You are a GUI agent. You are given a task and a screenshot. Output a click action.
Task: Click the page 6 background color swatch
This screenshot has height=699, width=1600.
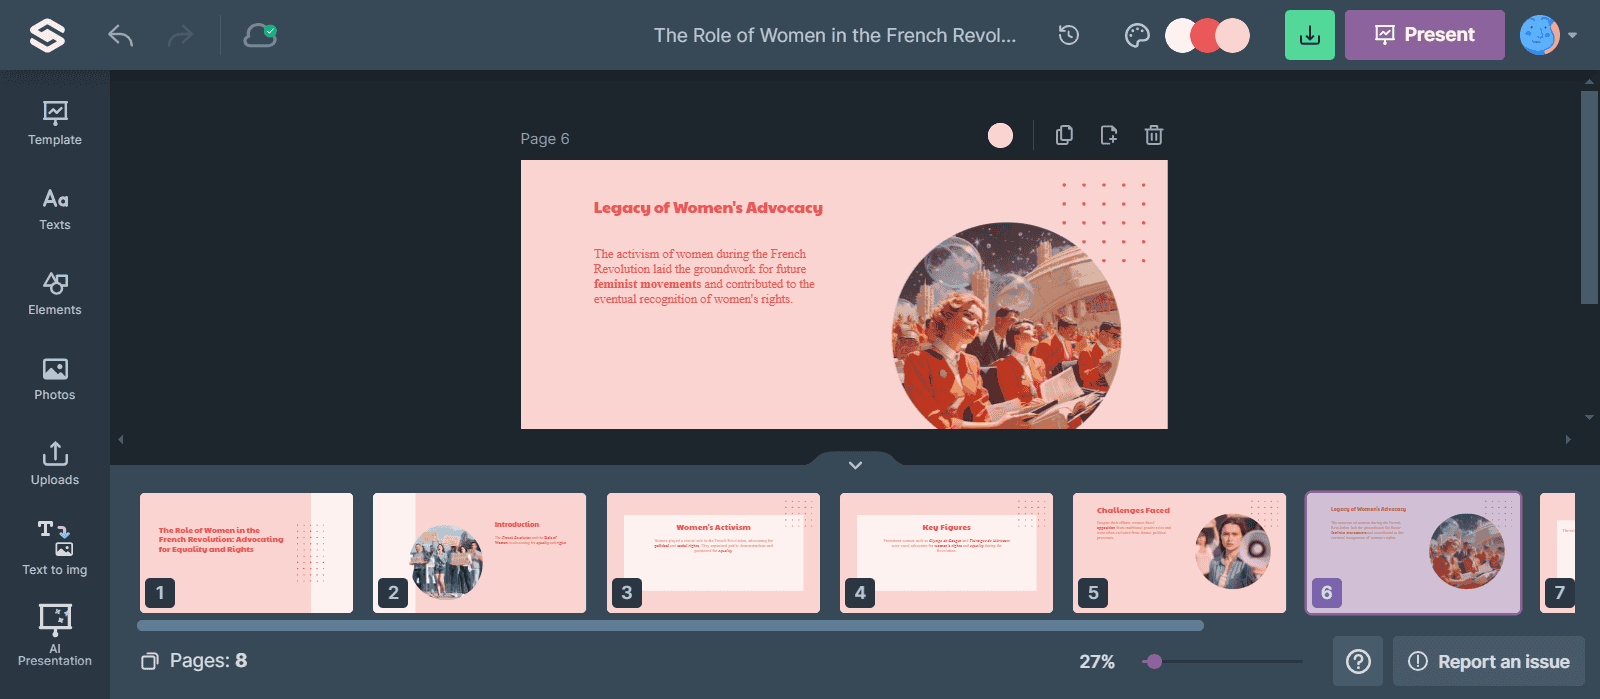pos(1000,136)
